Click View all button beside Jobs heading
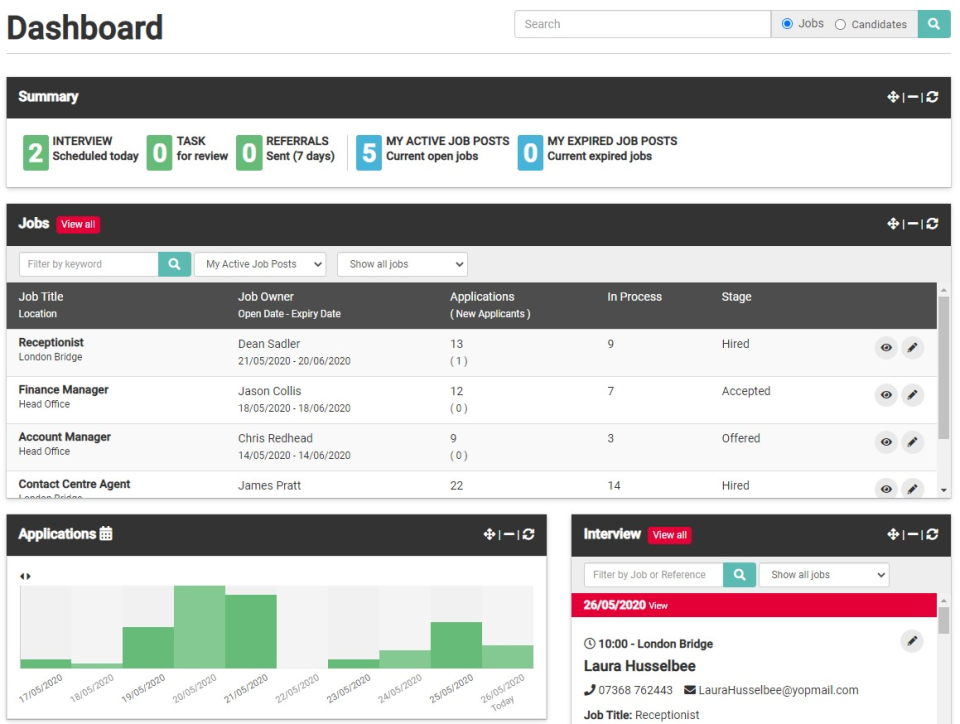This screenshot has height=724, width=960. click(78, 224)
